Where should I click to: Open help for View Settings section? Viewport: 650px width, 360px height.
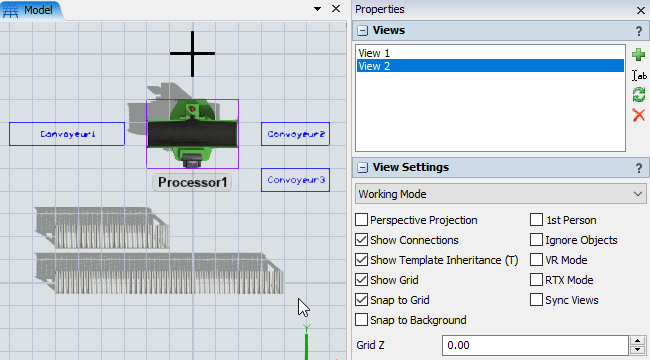click(639, 168)
